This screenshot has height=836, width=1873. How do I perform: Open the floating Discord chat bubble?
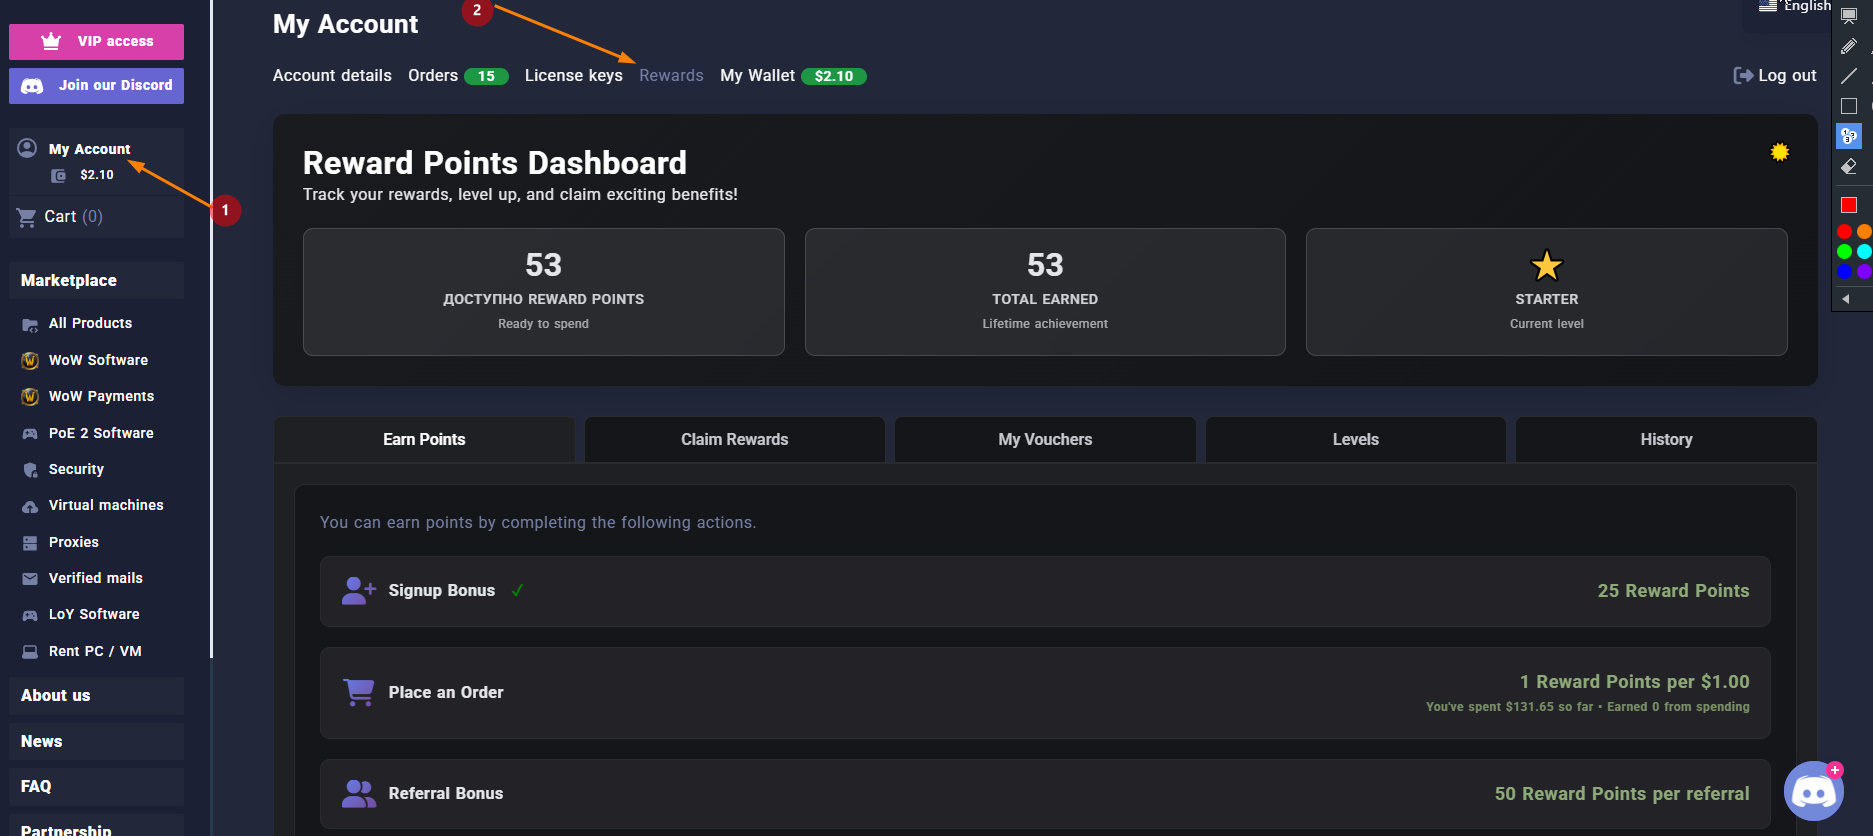1813,792
